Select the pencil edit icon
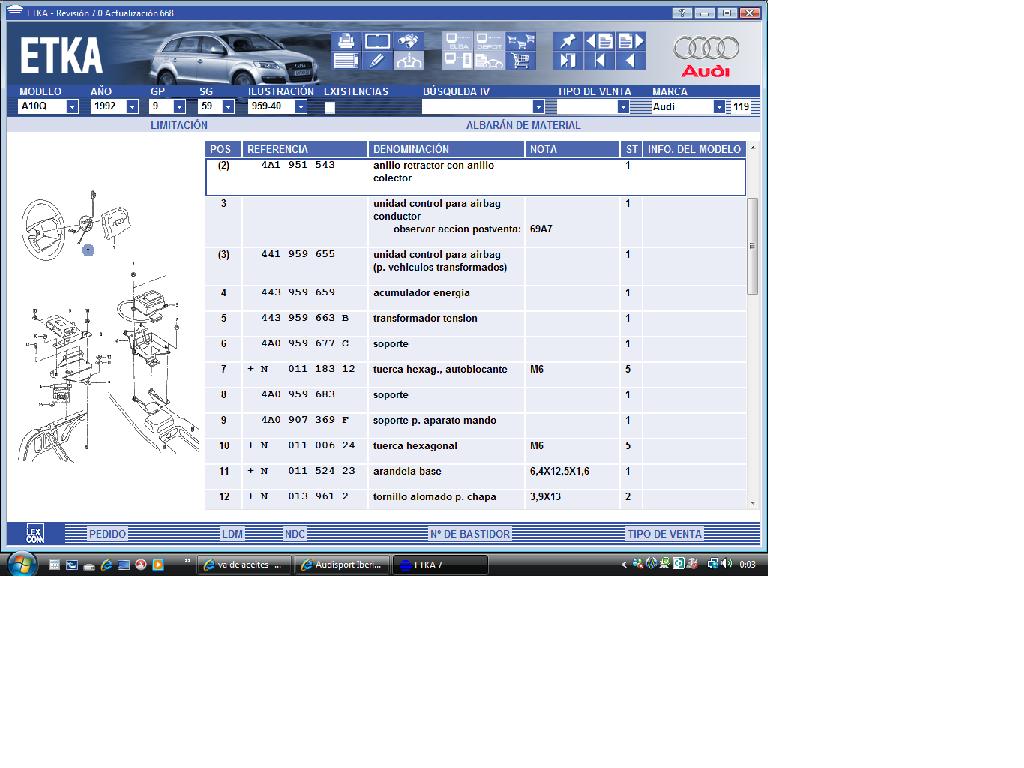The height and width of the screenshot is (768, 1024). point(377,61)
